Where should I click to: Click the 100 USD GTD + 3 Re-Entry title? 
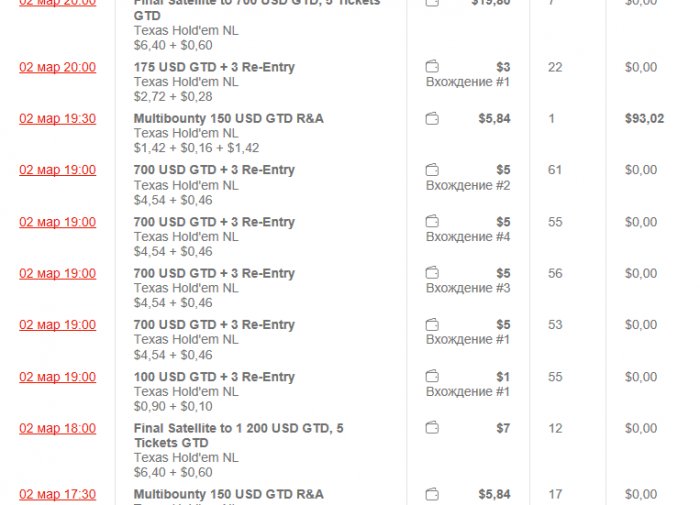point(214,377)
